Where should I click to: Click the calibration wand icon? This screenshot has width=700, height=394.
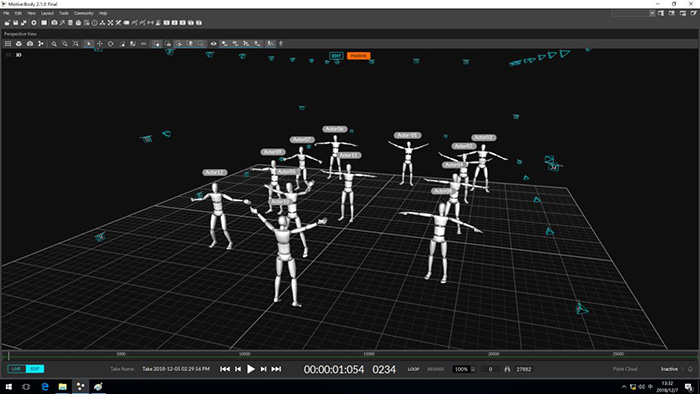[62, 23]
